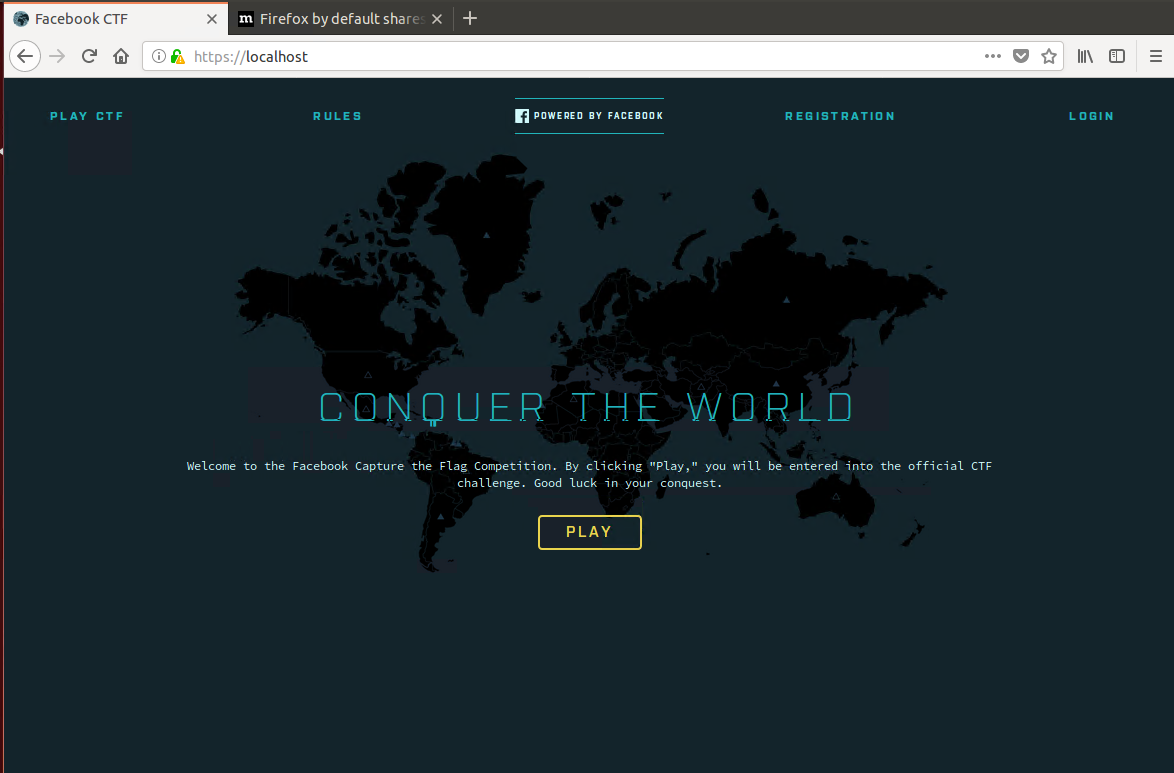The width and height of the screenshot is (1174, 773).
Task: Open the LOGIN page
Action: (x=1091, y=115)
